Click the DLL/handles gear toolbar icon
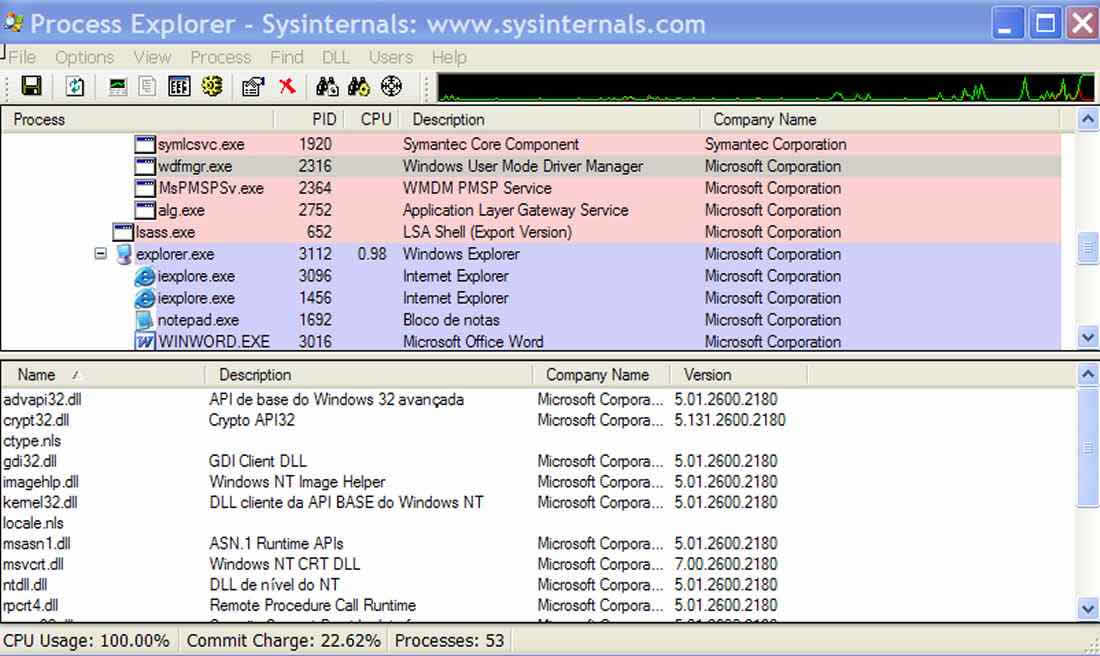Viewport: 1100px width, 656px height. coord(212,86)
